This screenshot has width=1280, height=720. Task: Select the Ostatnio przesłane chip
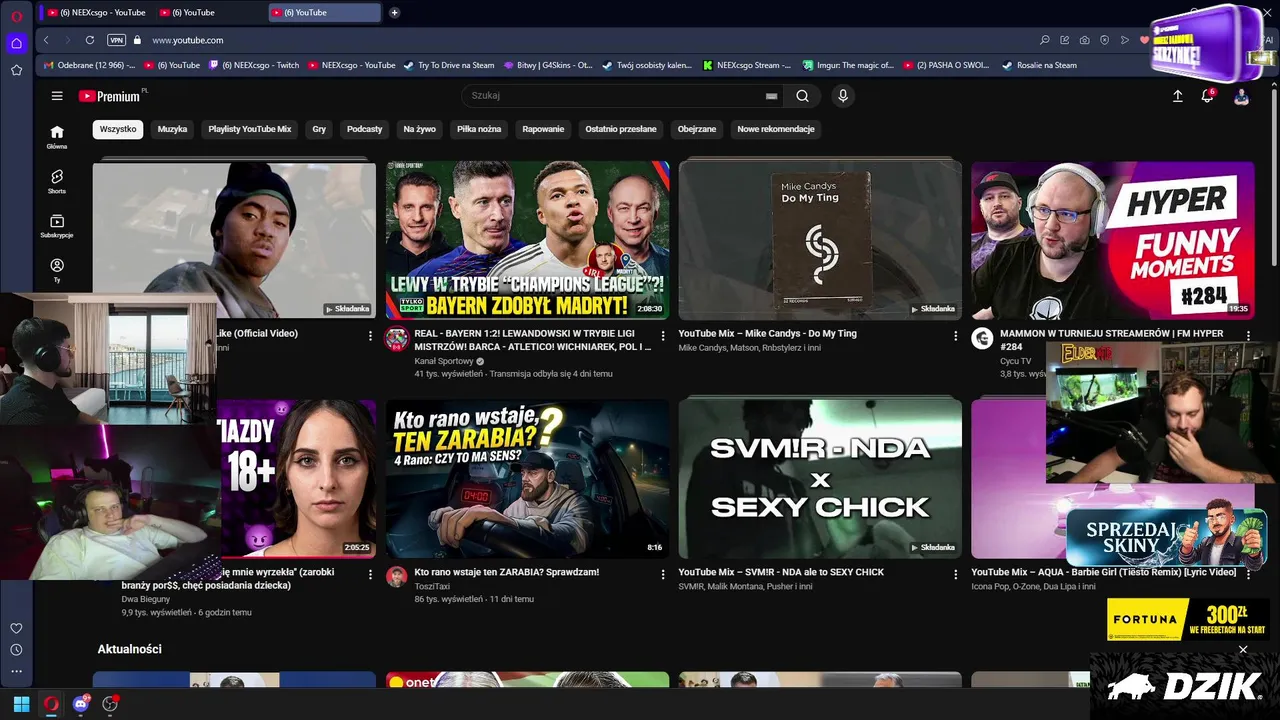621,129
